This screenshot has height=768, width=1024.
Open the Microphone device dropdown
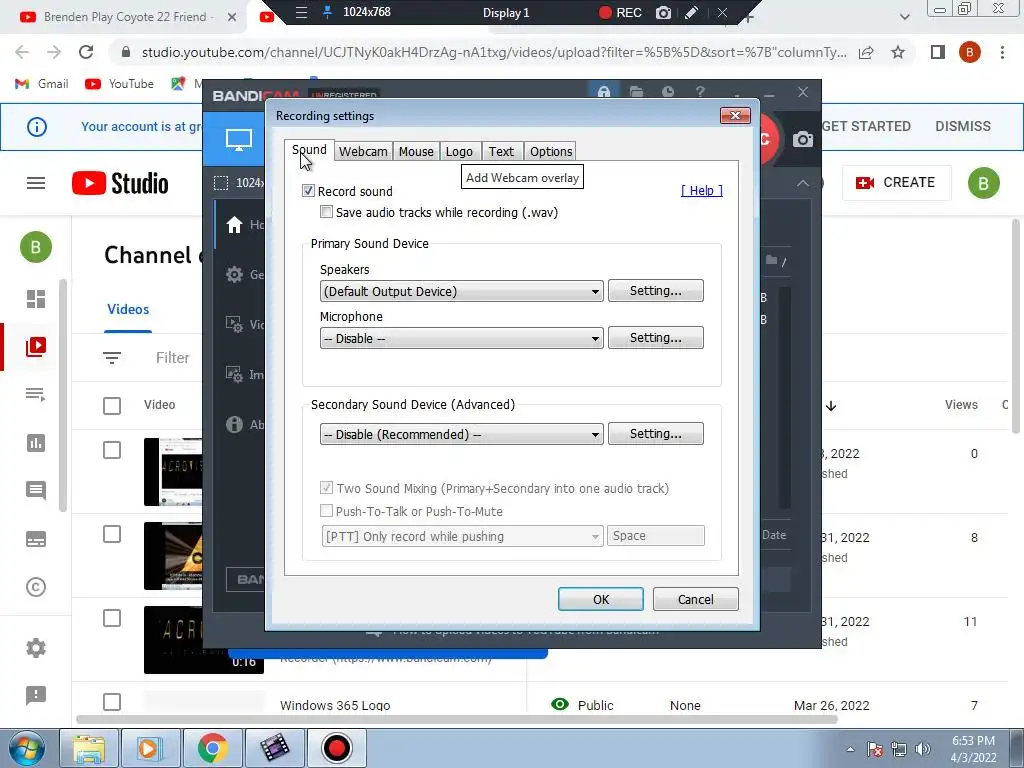click(461, 338)
